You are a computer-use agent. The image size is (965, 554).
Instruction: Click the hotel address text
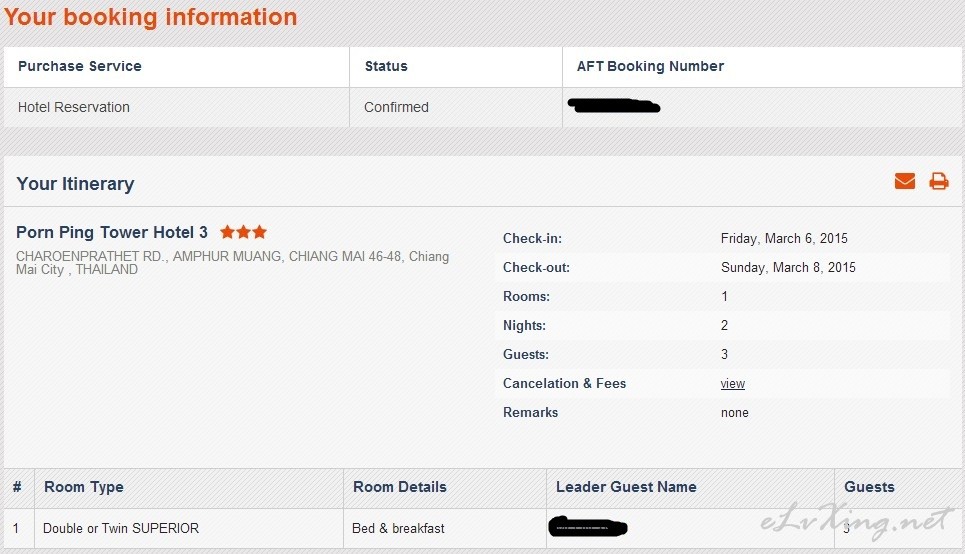(x=233, y=263)
